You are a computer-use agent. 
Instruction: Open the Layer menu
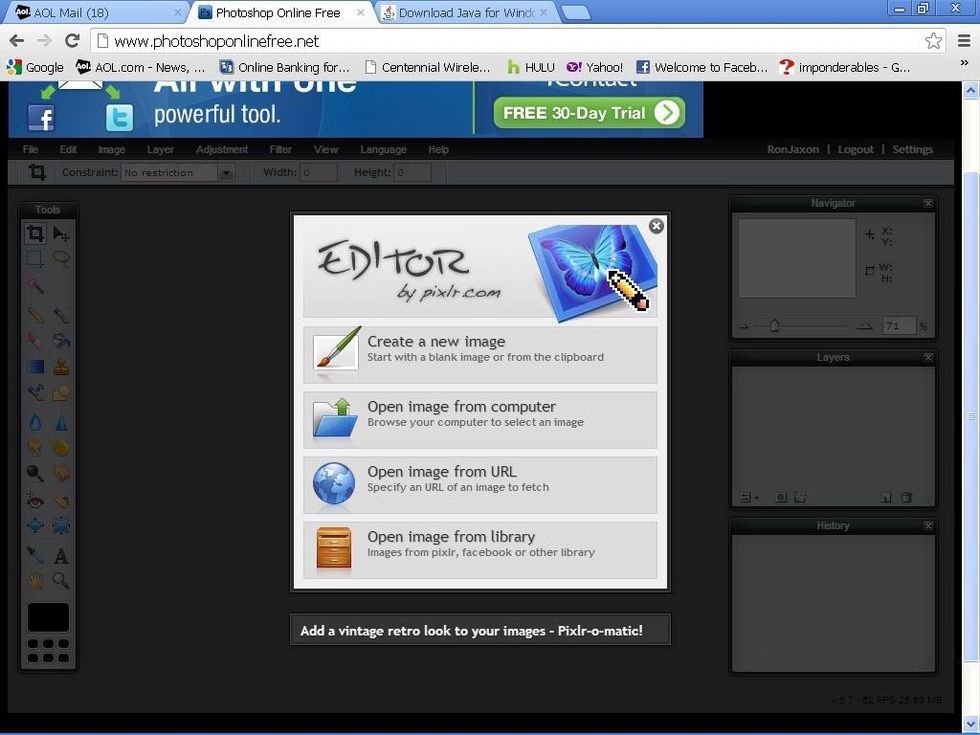tap(161, 149)
